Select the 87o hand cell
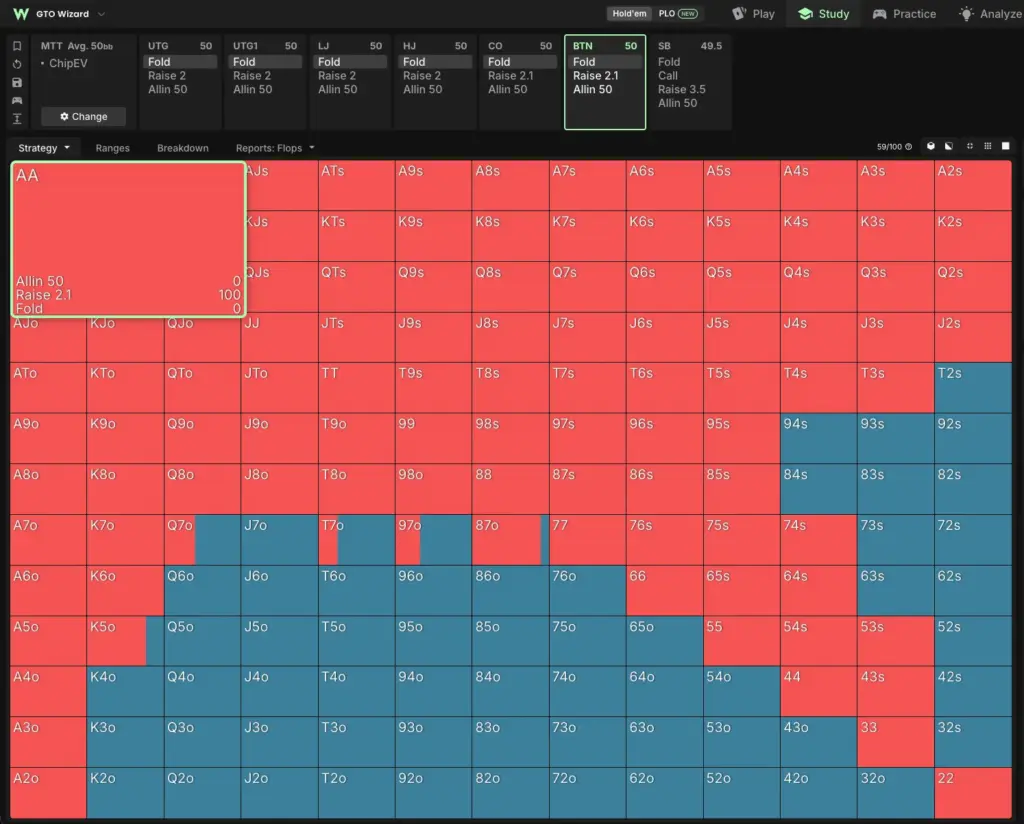 pos(510,540)
